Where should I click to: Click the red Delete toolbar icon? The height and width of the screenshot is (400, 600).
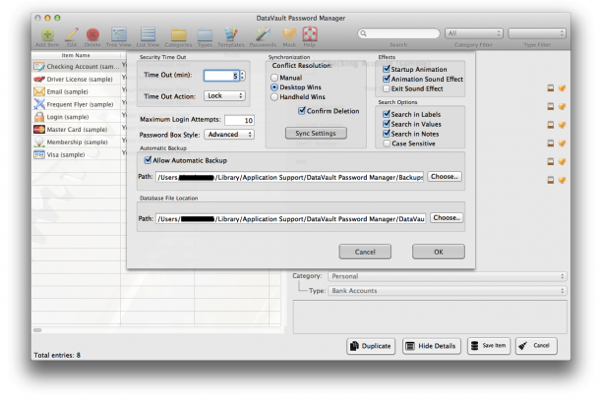pos(93,35)
